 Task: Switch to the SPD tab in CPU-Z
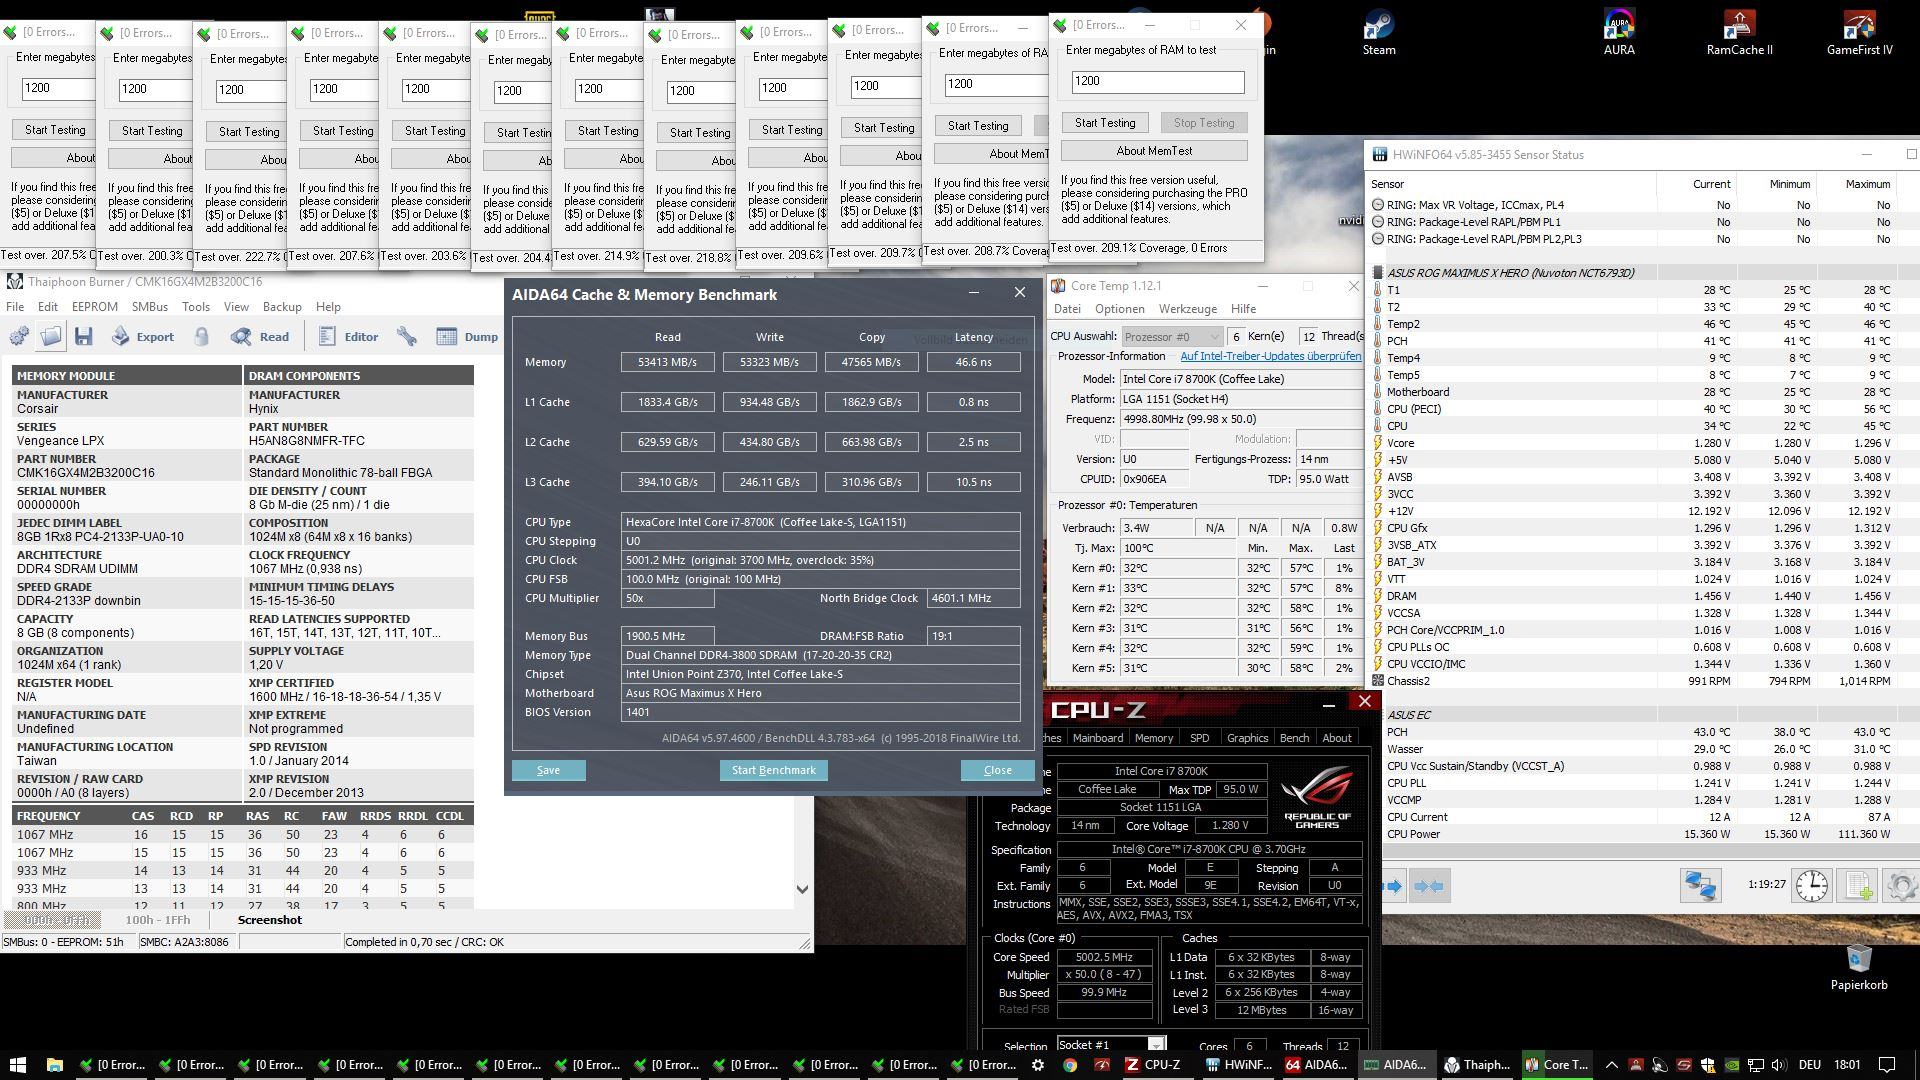tap(1199, 738)
